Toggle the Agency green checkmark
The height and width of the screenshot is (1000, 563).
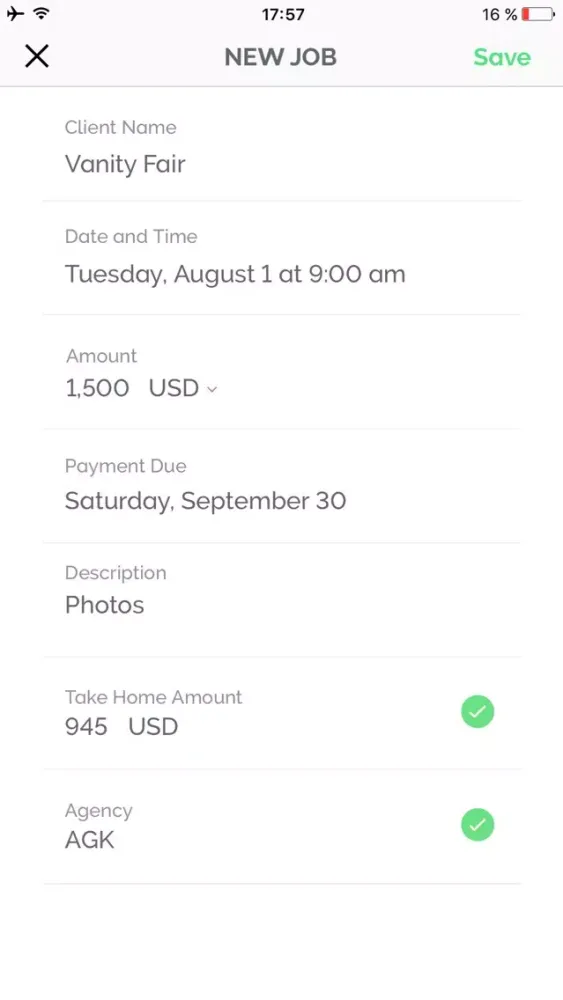[478, 825]
